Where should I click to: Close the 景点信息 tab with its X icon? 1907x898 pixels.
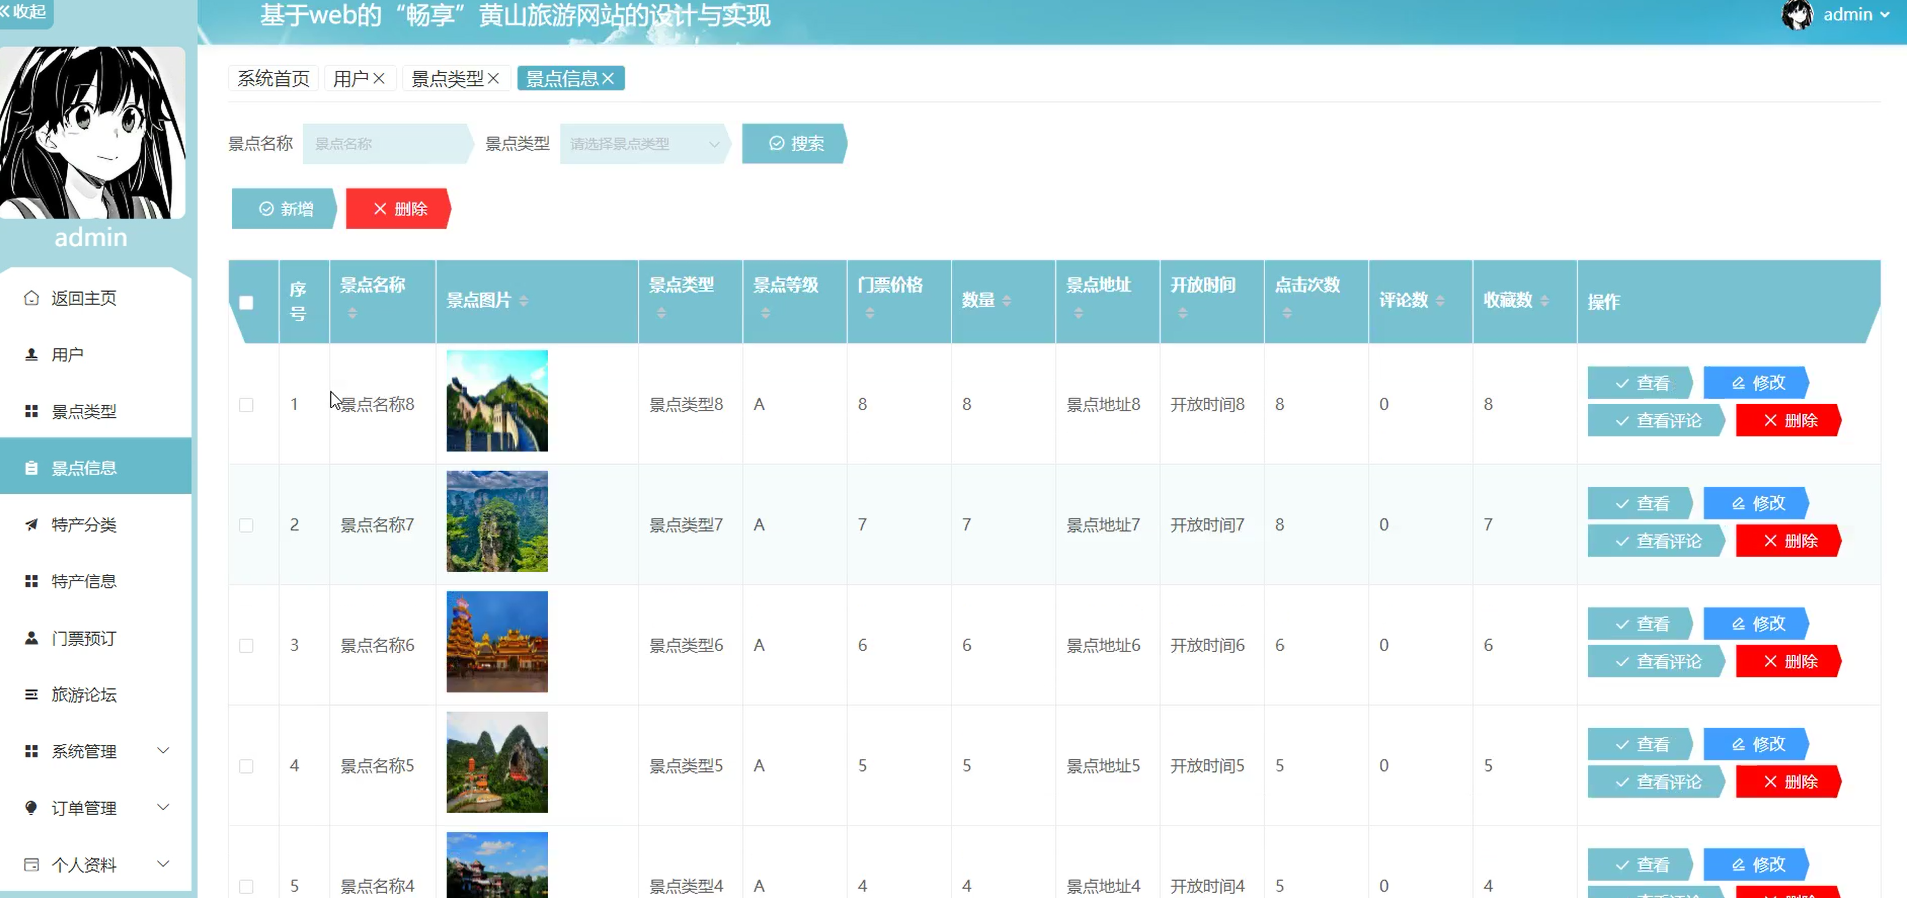[608, 78]
